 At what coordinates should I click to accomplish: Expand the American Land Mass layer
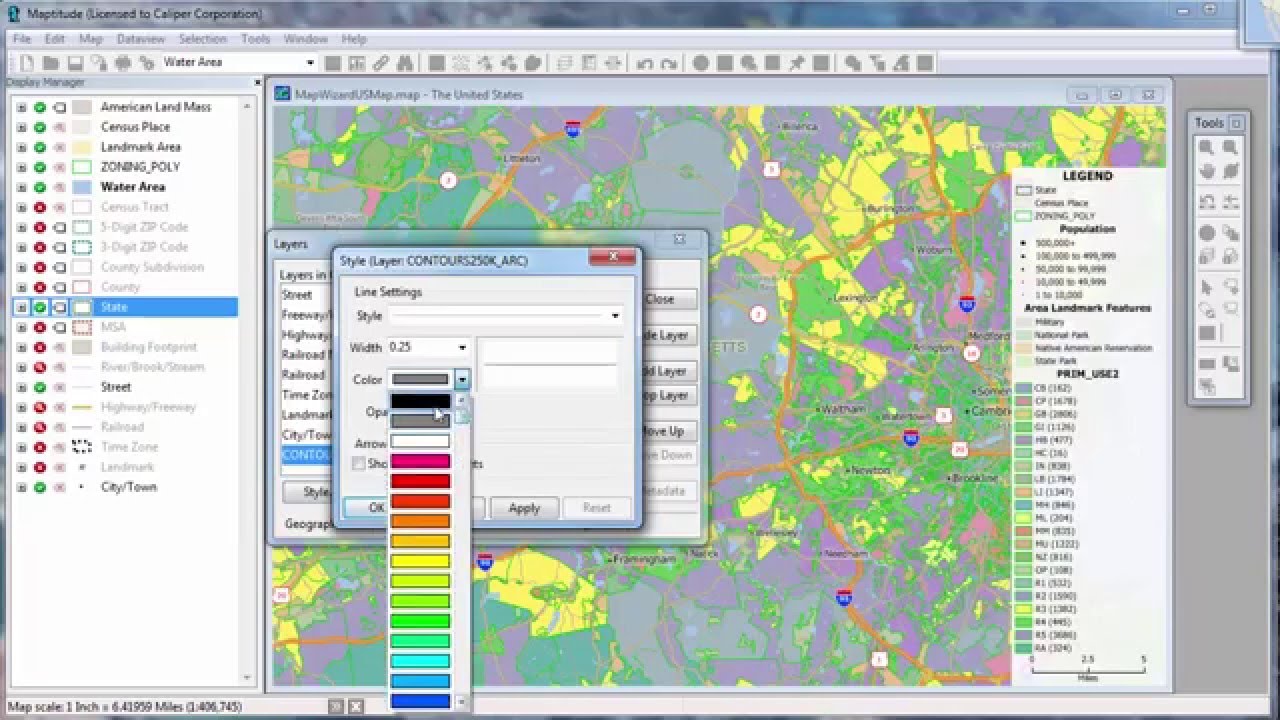pyautogui.click(x=21, y=107)
